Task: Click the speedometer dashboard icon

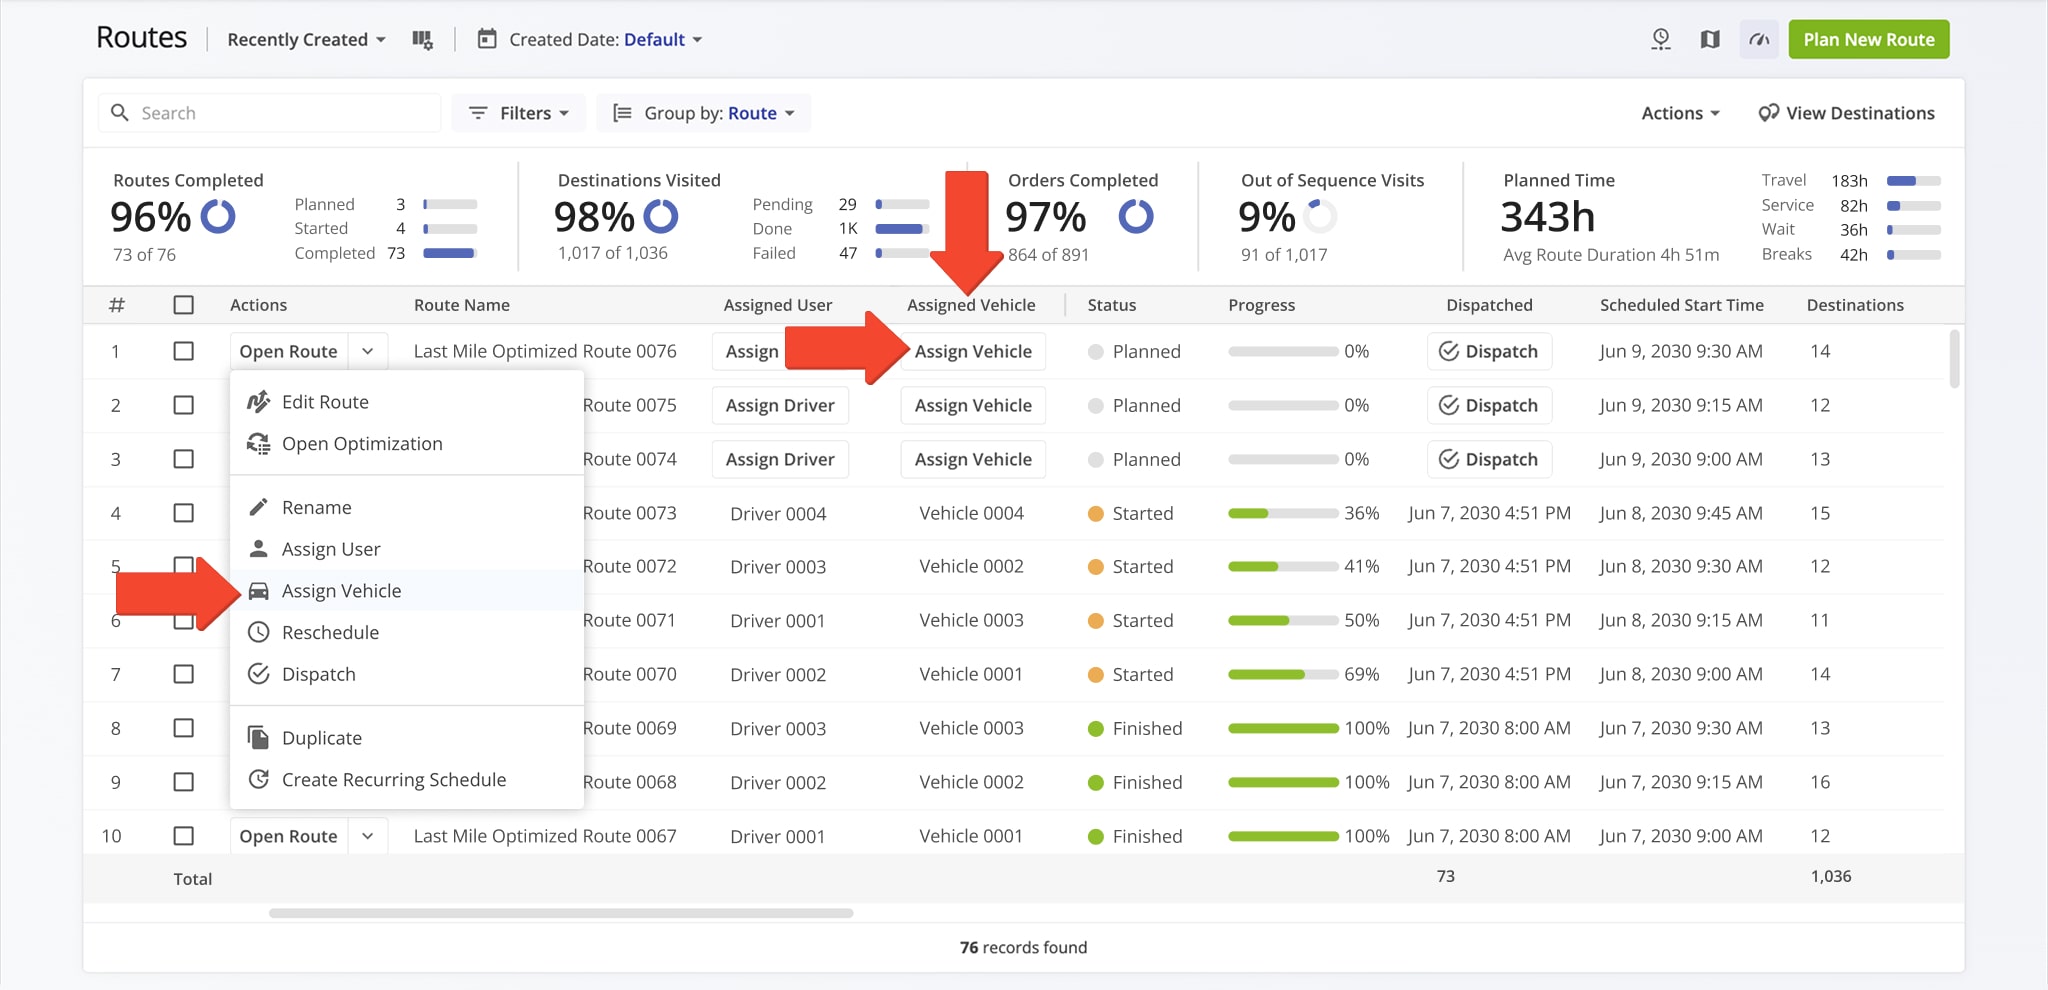Action: pos(1759,40)
